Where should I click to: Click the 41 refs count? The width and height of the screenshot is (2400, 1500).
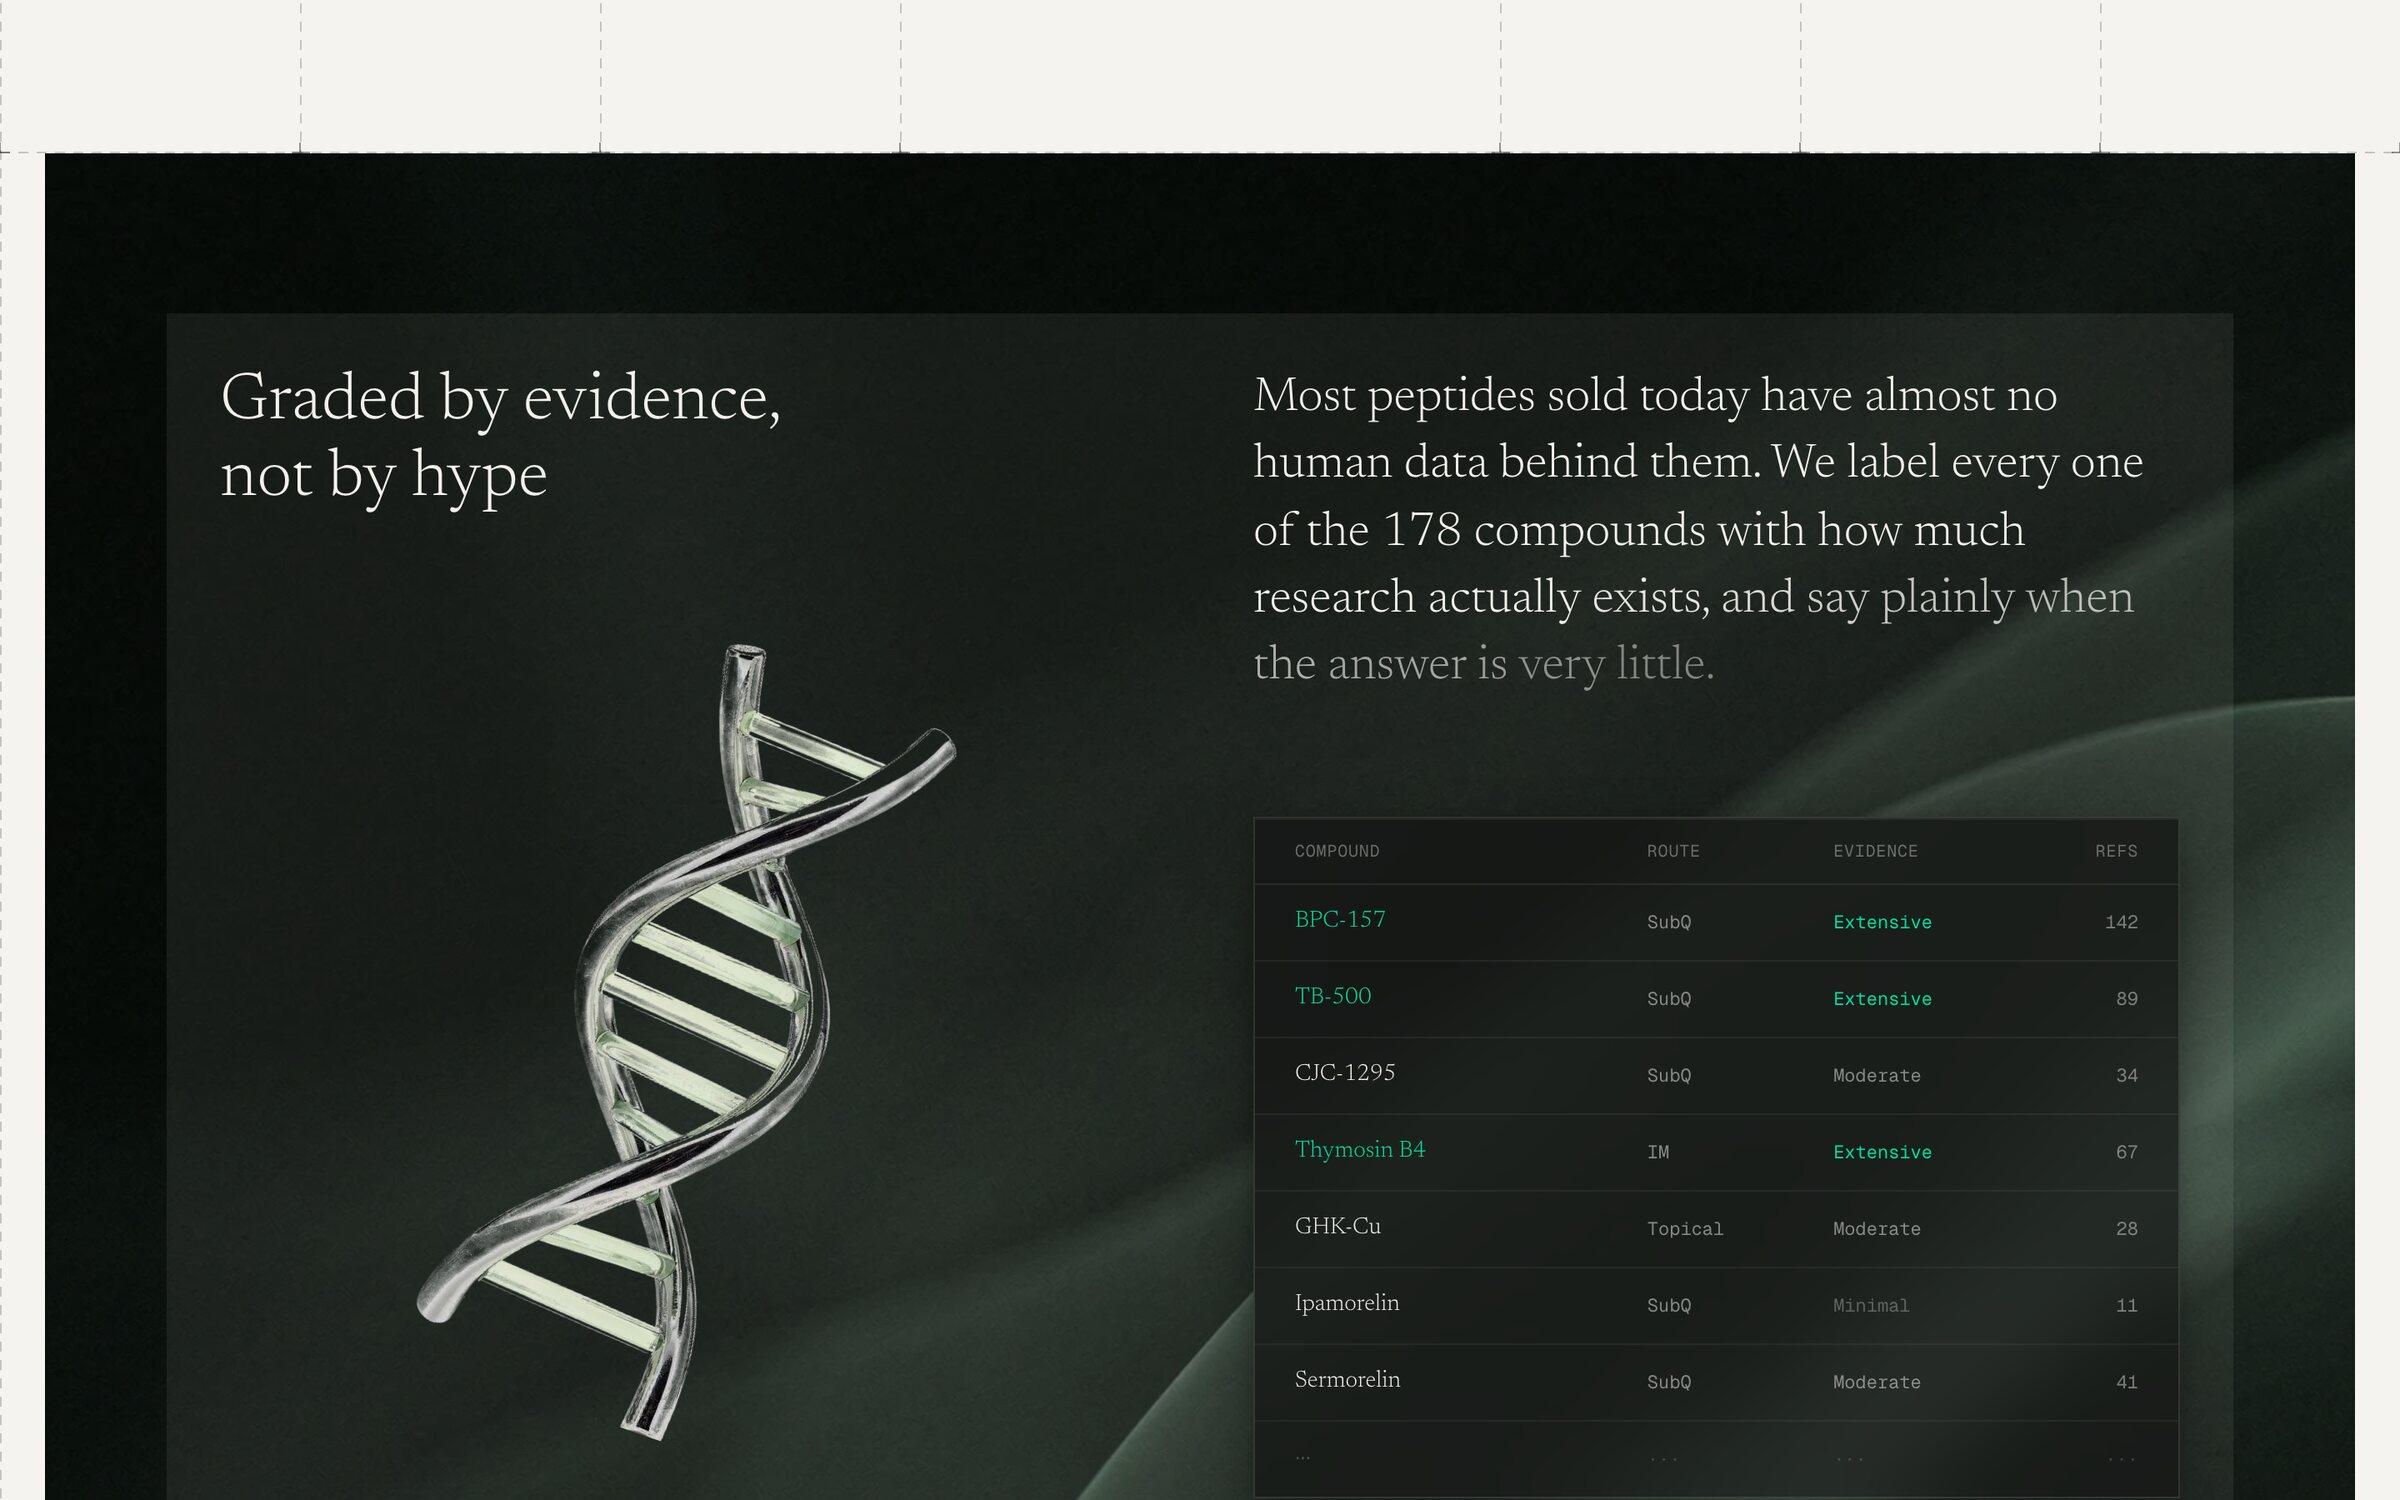(x=2127, y=1382)
